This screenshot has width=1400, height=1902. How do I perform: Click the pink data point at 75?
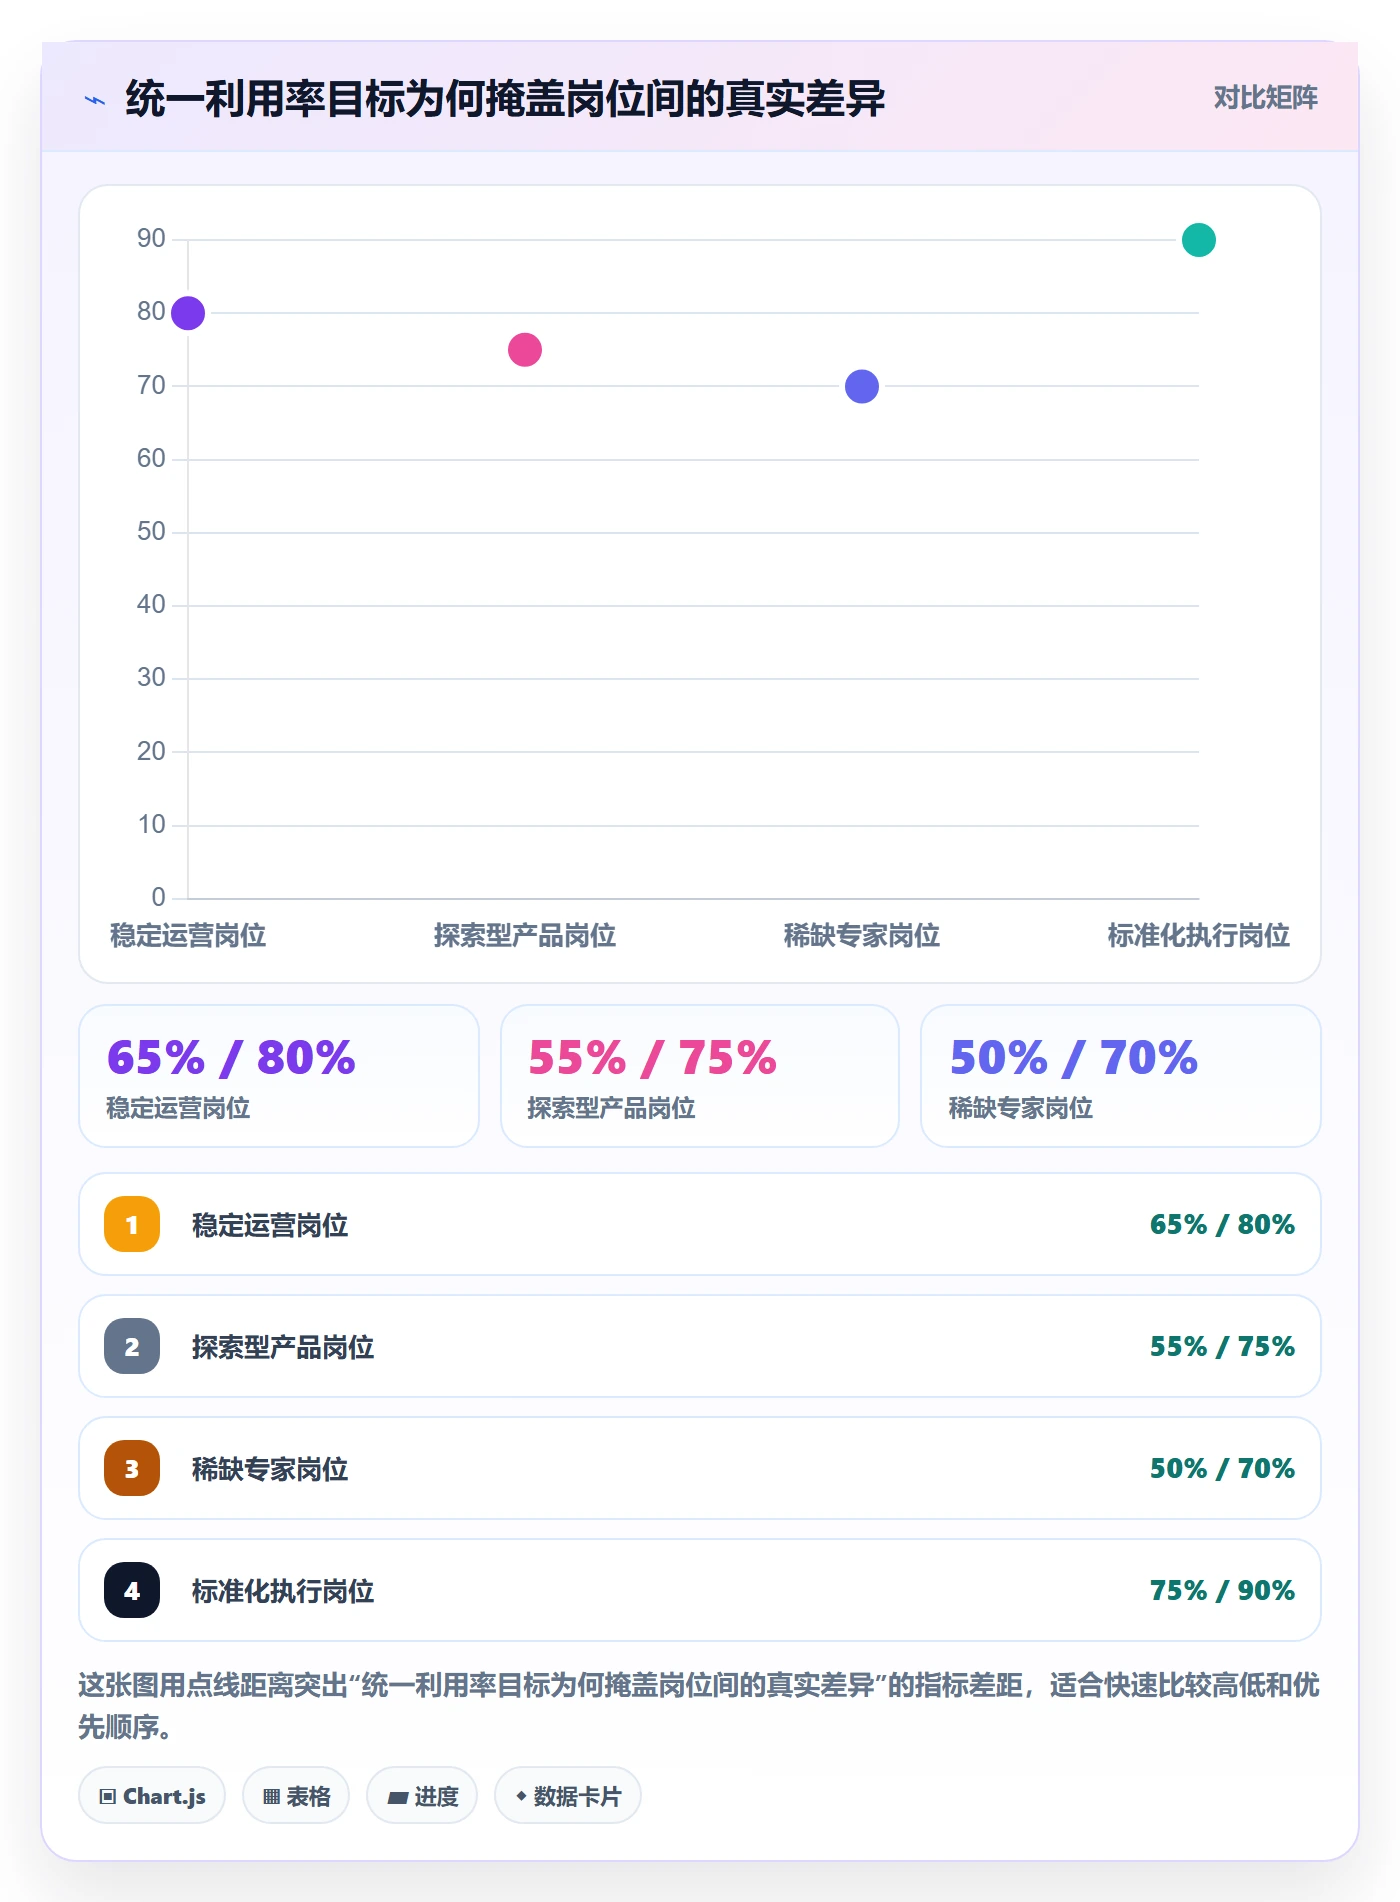pyautogui.click(x=525, y=350)
